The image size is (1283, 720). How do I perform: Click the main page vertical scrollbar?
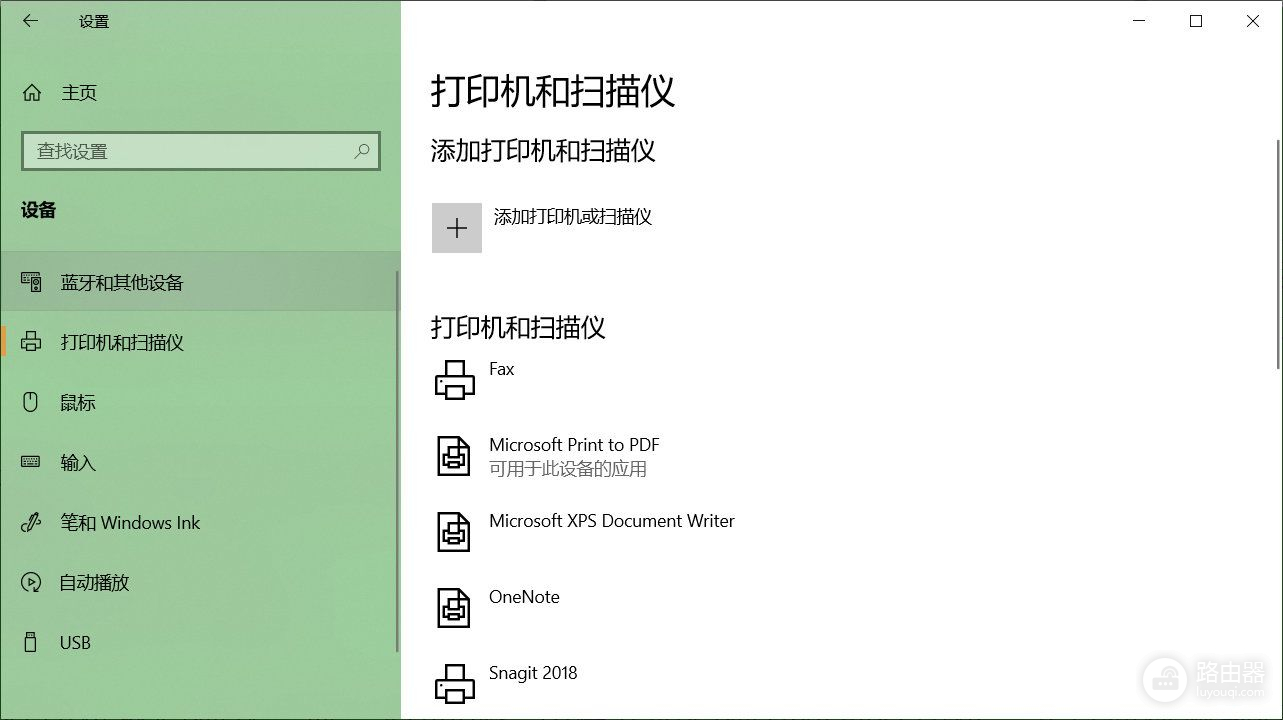tap(1278, 255)
